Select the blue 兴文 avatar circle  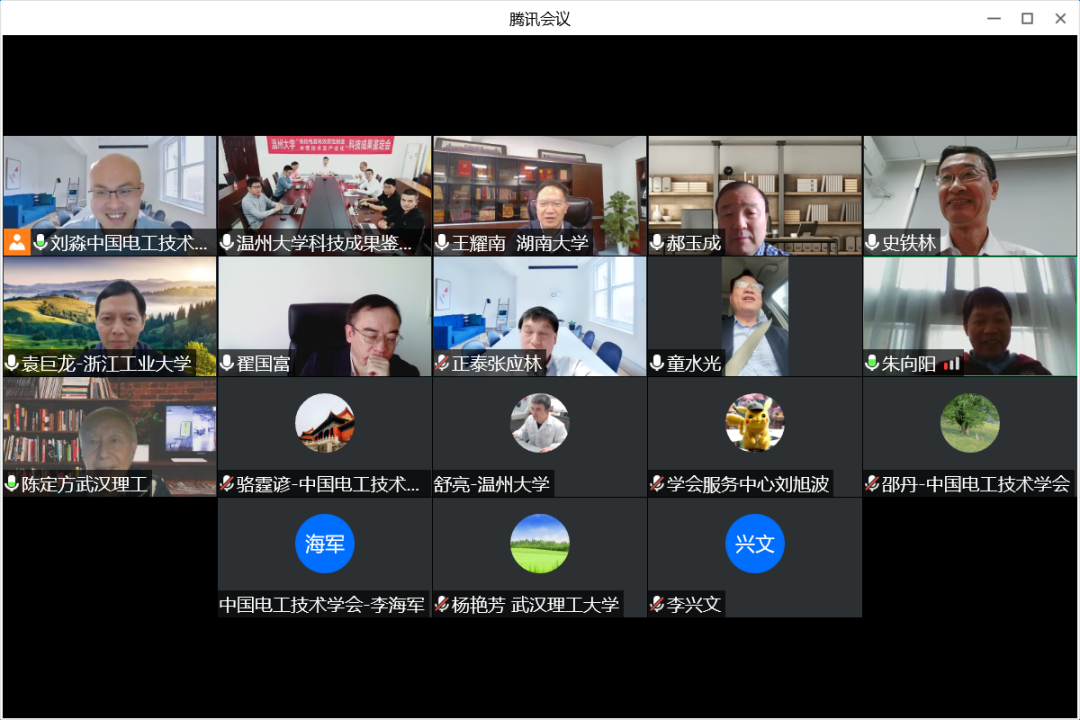tap(755, 544)
